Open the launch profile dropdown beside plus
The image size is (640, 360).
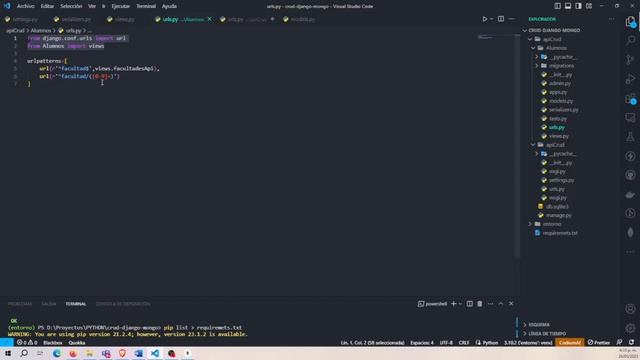coord(460,304)
